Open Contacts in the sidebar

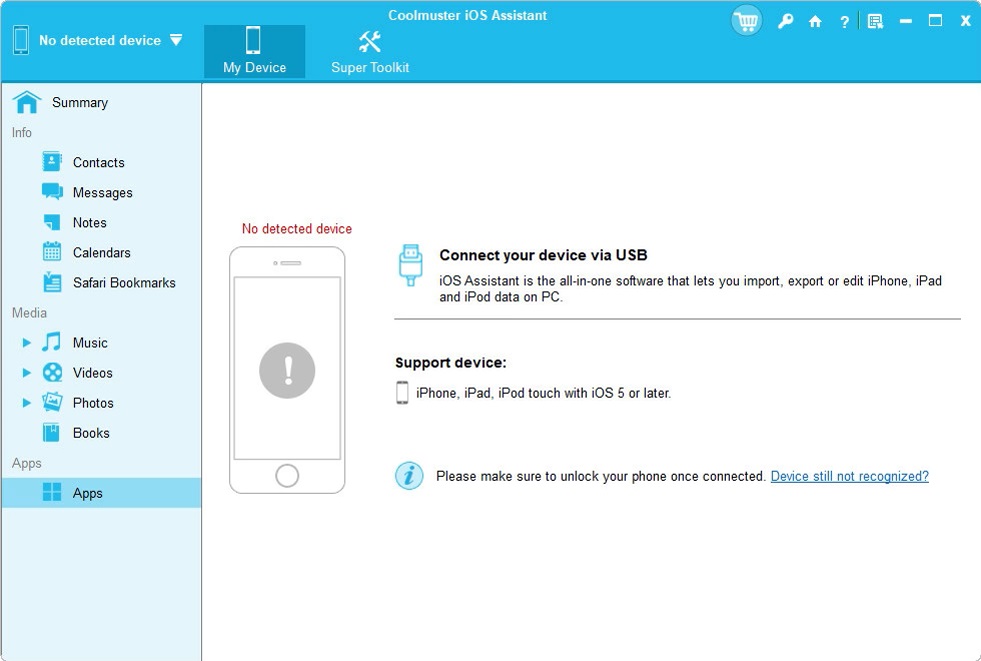(x=101, y=162)
